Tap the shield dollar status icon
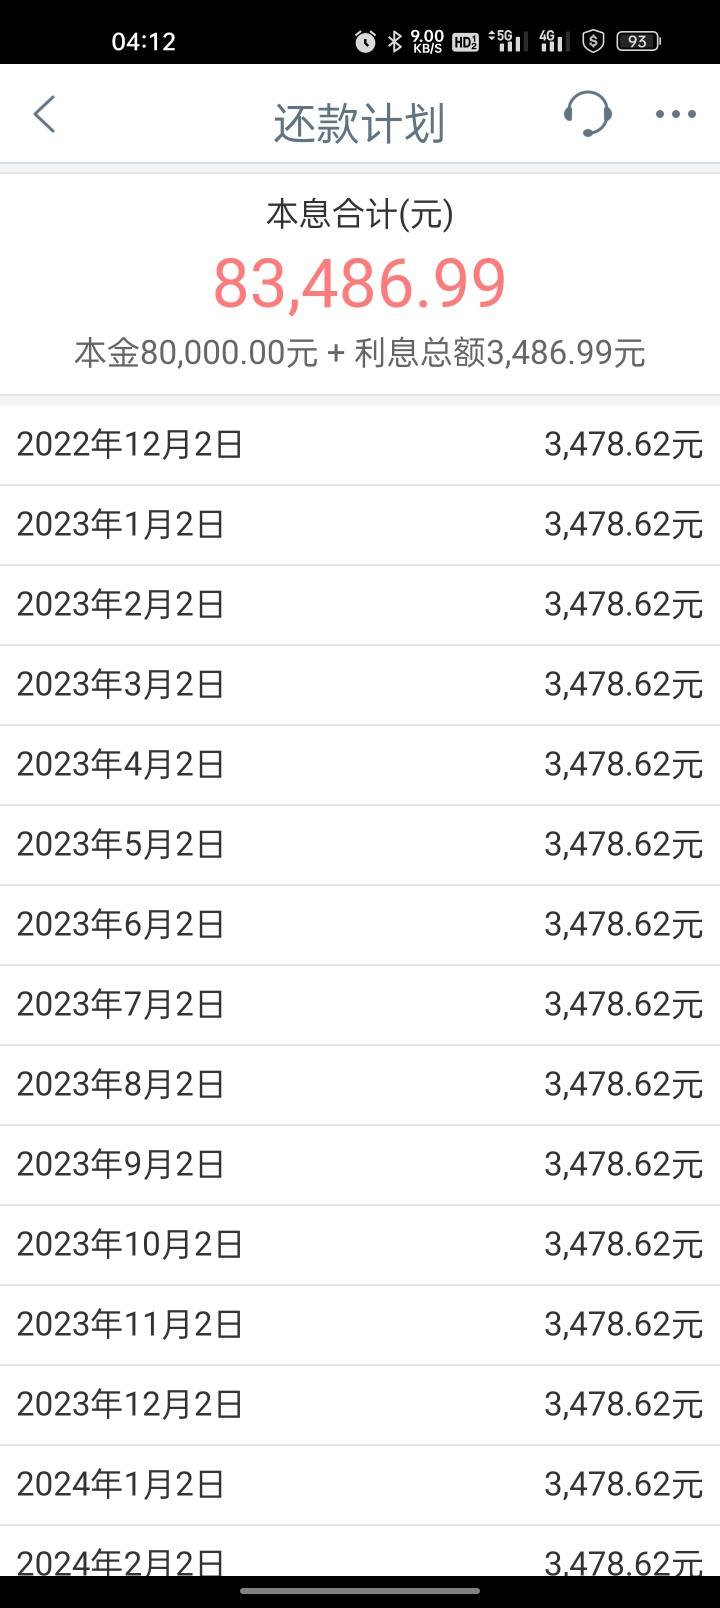 click(594, 41)
